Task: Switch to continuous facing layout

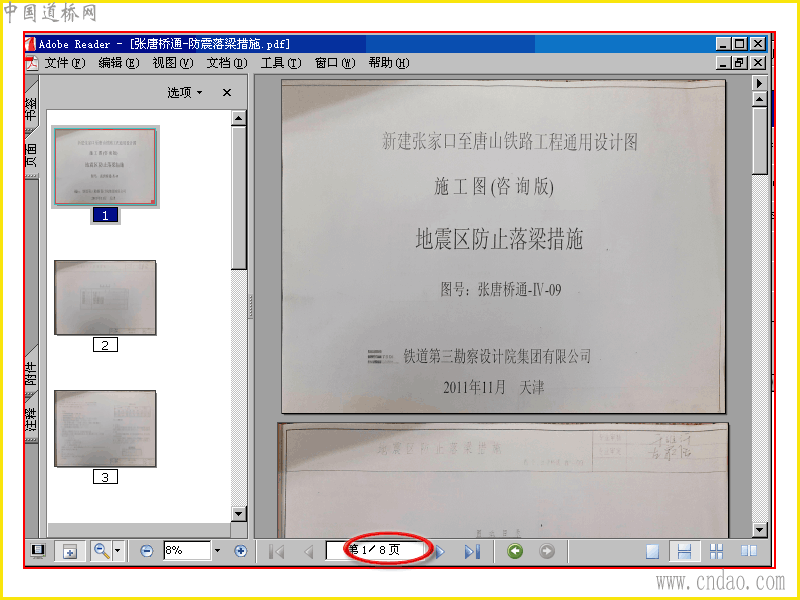Action: click(716, 552)
